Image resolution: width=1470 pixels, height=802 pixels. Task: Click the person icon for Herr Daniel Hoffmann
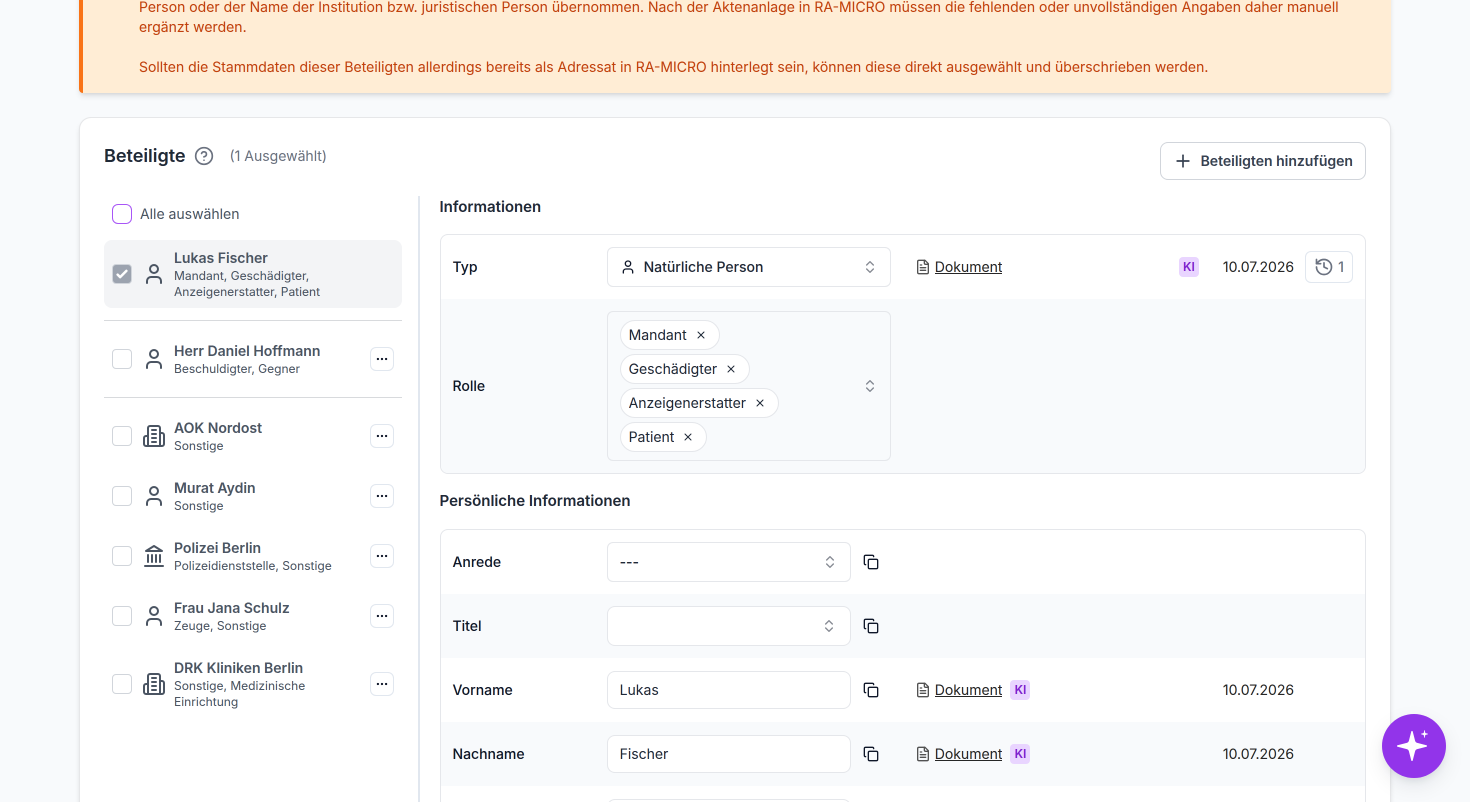point(154,359)
